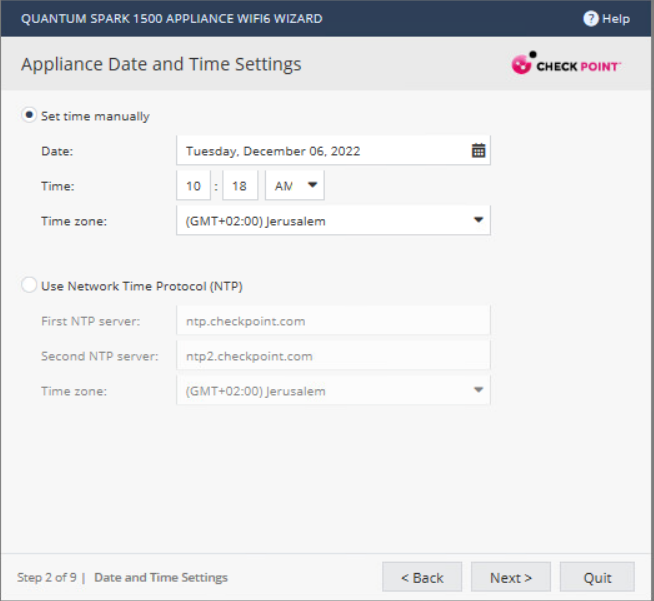Click the First NTP server field
The image size is (654, 601).
[333, 321]
